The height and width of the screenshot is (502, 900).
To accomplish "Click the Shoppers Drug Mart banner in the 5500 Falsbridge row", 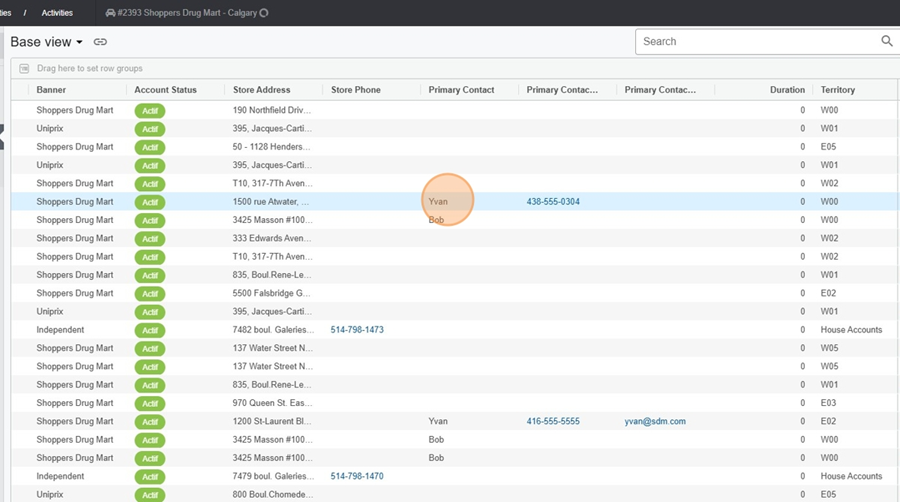I will point(75,293).
